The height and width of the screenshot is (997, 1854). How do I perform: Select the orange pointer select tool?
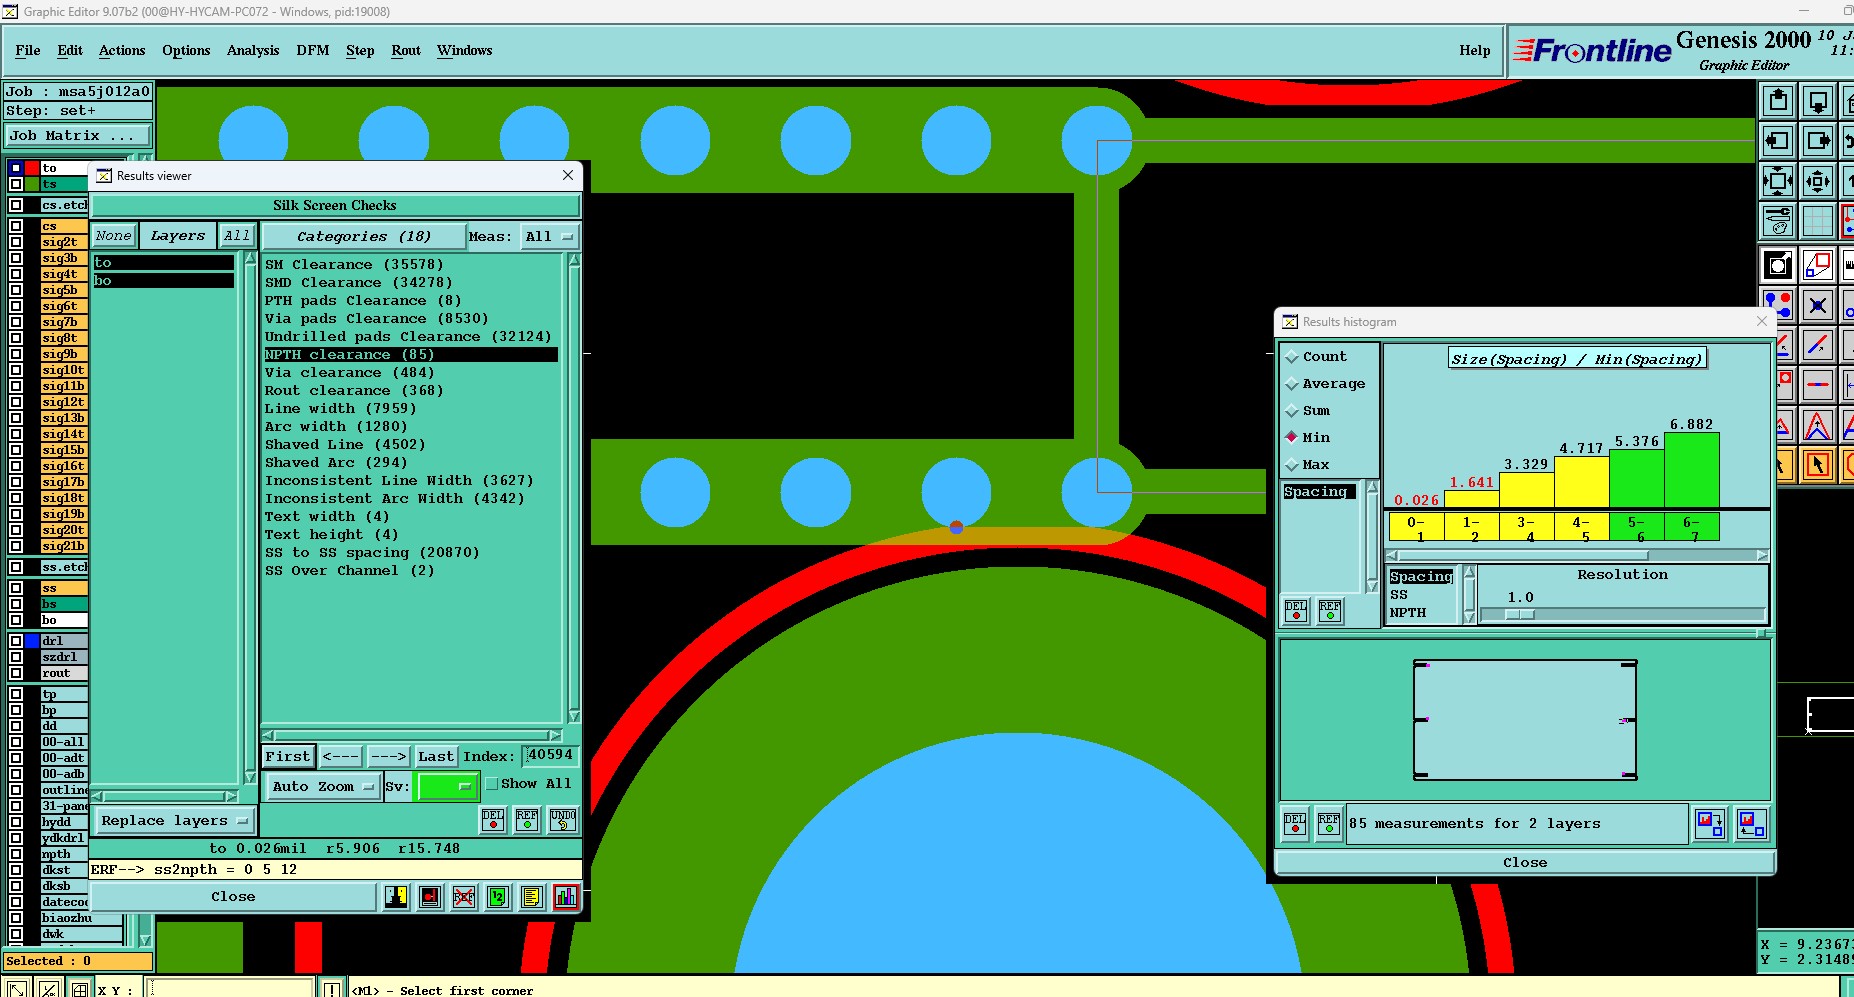tap(1818, 465)
